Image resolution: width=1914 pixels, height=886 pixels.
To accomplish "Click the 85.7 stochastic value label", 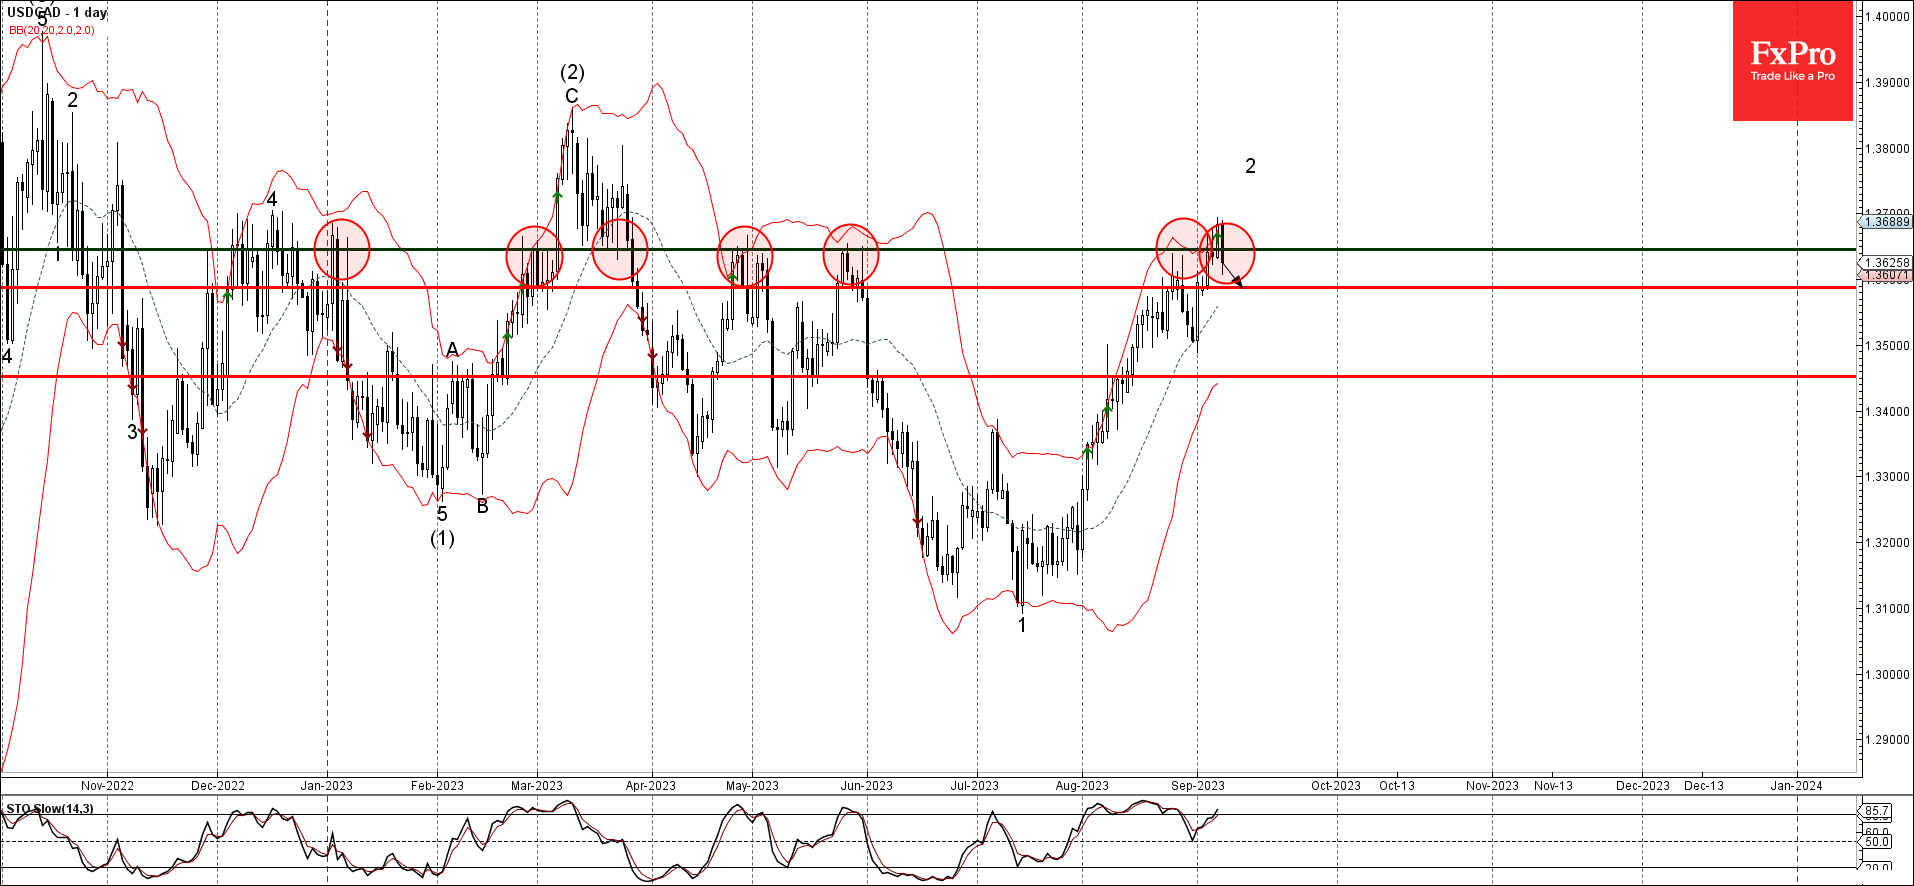I will 1876,810.
